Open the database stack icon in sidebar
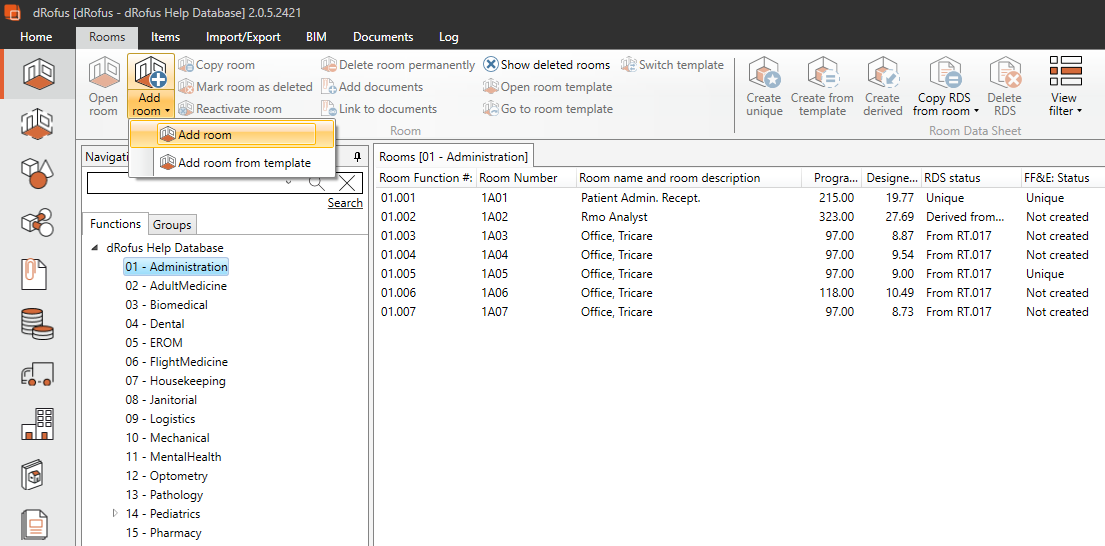 [37, 324]
